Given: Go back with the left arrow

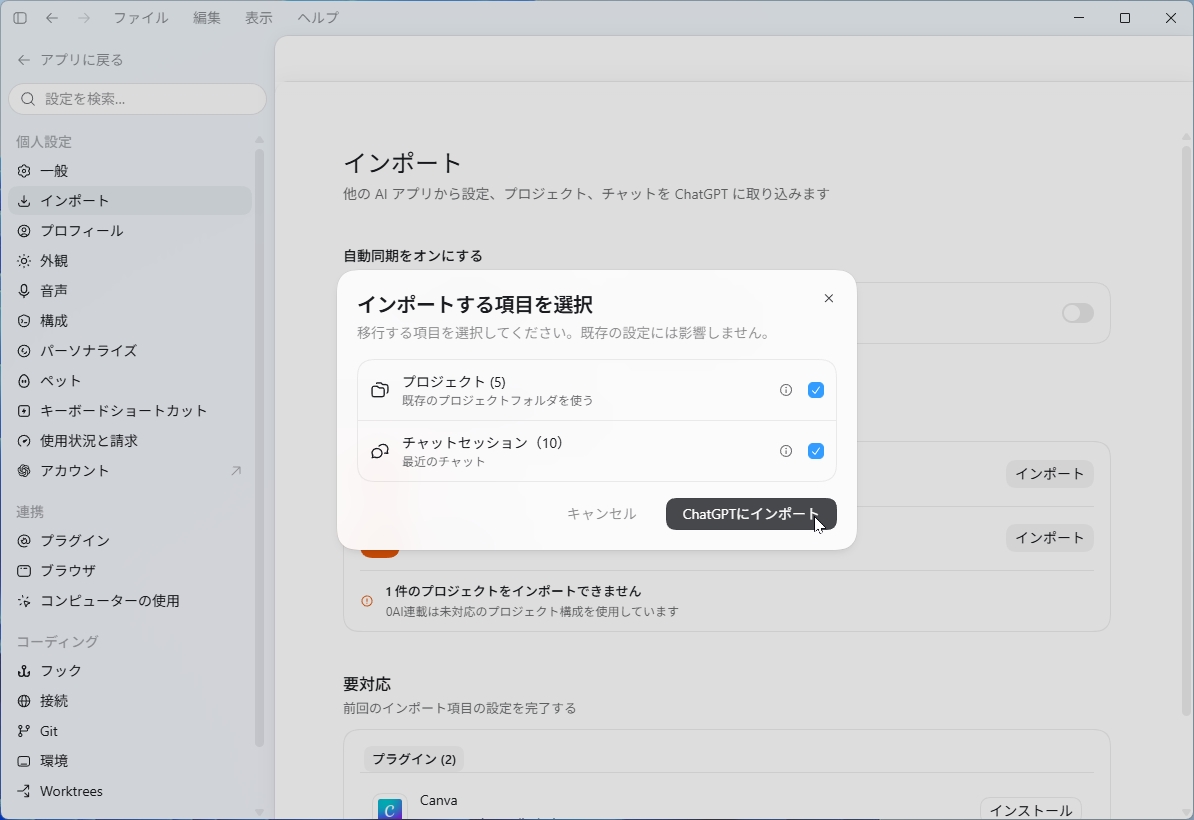Looking at the screenshot, I should [x=52, y=18].
